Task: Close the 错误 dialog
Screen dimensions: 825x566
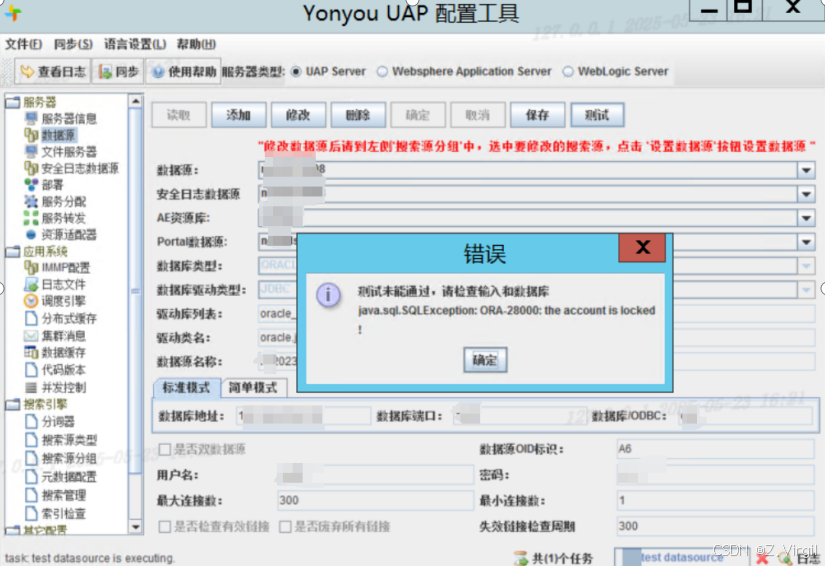Action: tap(642, 248)
